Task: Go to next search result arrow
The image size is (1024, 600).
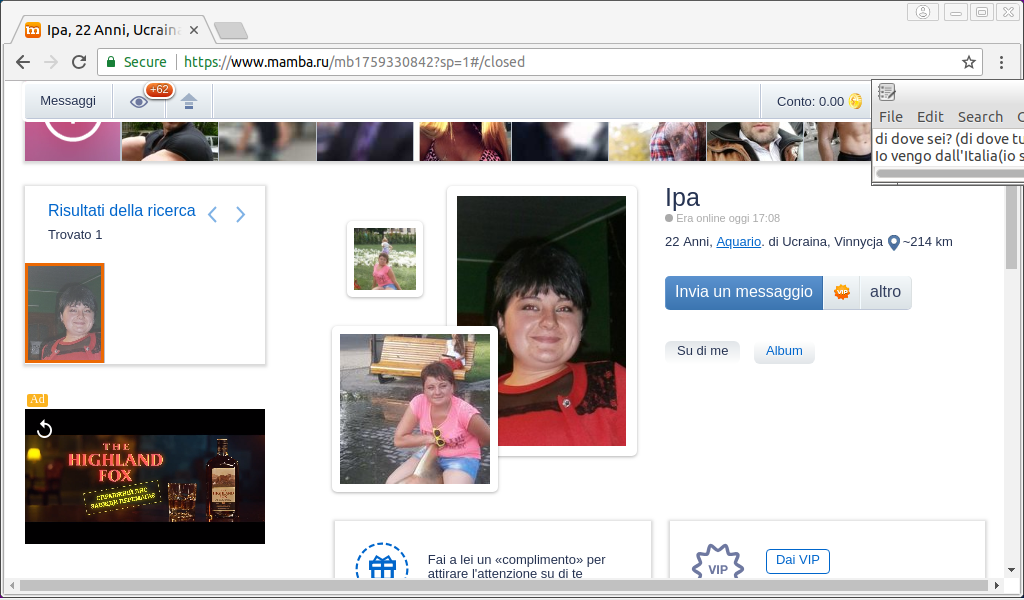Action: pos(240,214)
